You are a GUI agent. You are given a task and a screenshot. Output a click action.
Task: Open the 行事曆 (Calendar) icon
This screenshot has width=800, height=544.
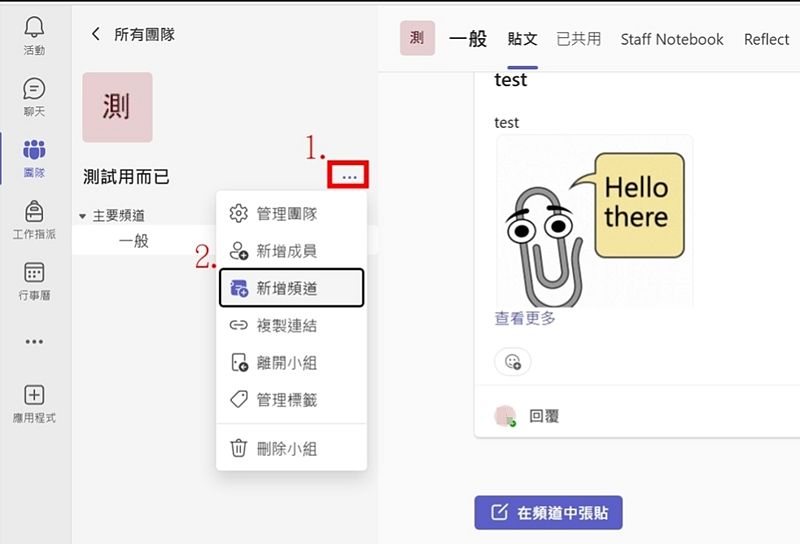click(x=34, y=273)
